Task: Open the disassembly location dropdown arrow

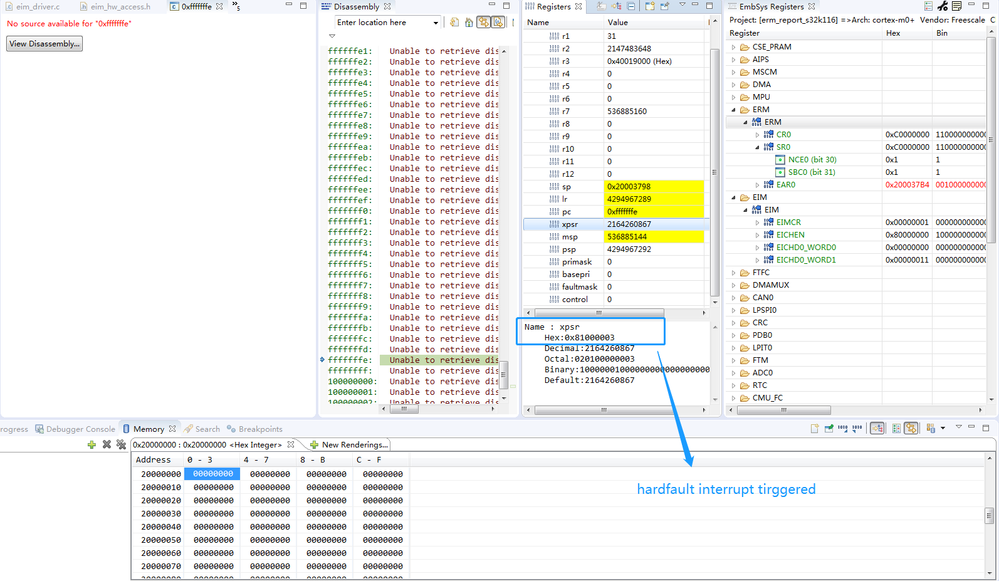Action: click(436, 22)
